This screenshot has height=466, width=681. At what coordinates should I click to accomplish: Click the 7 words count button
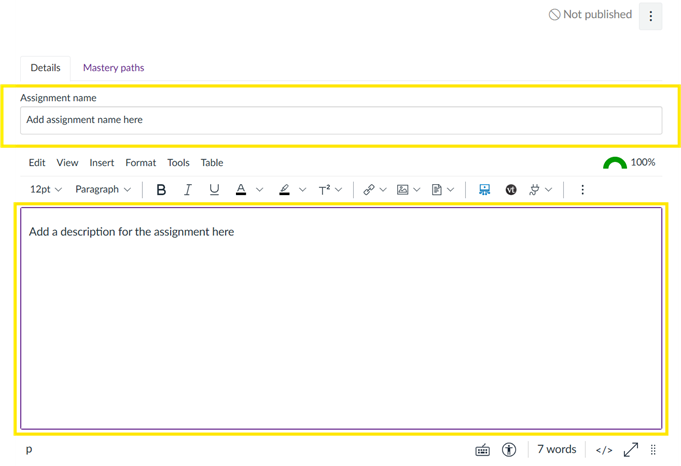[556, 450]
